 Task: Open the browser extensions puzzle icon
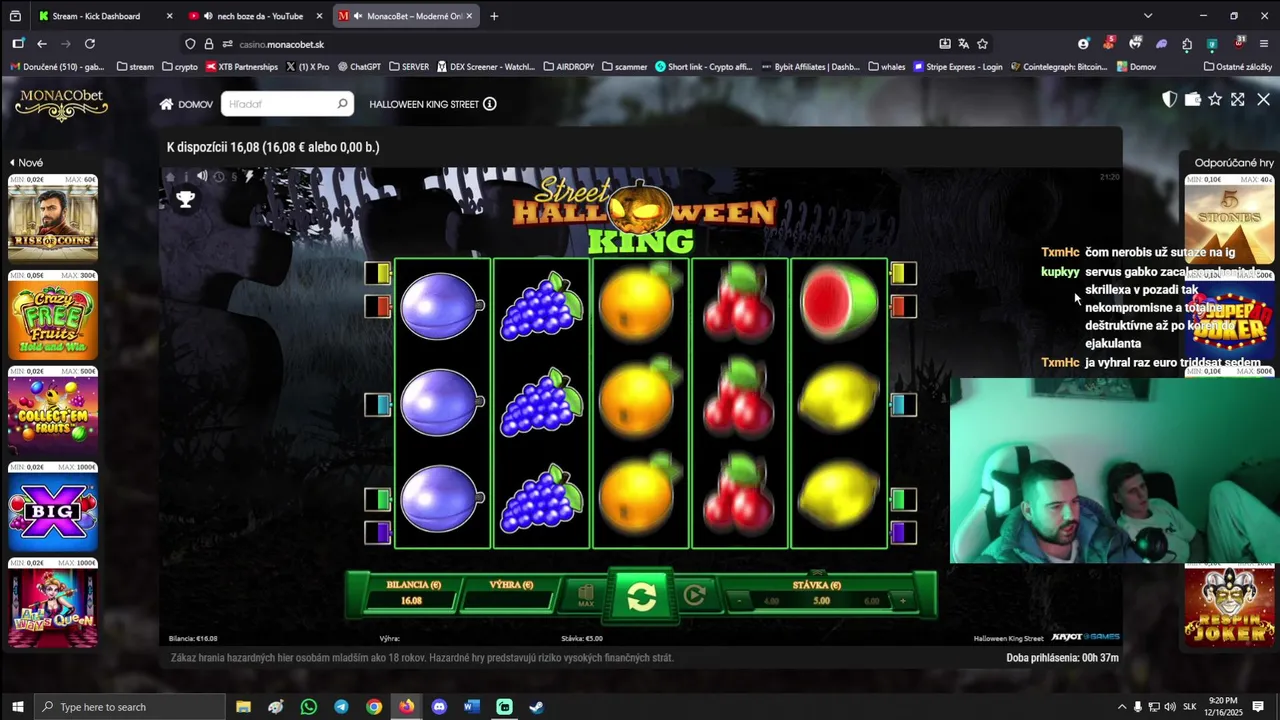tap(1187, 44)
